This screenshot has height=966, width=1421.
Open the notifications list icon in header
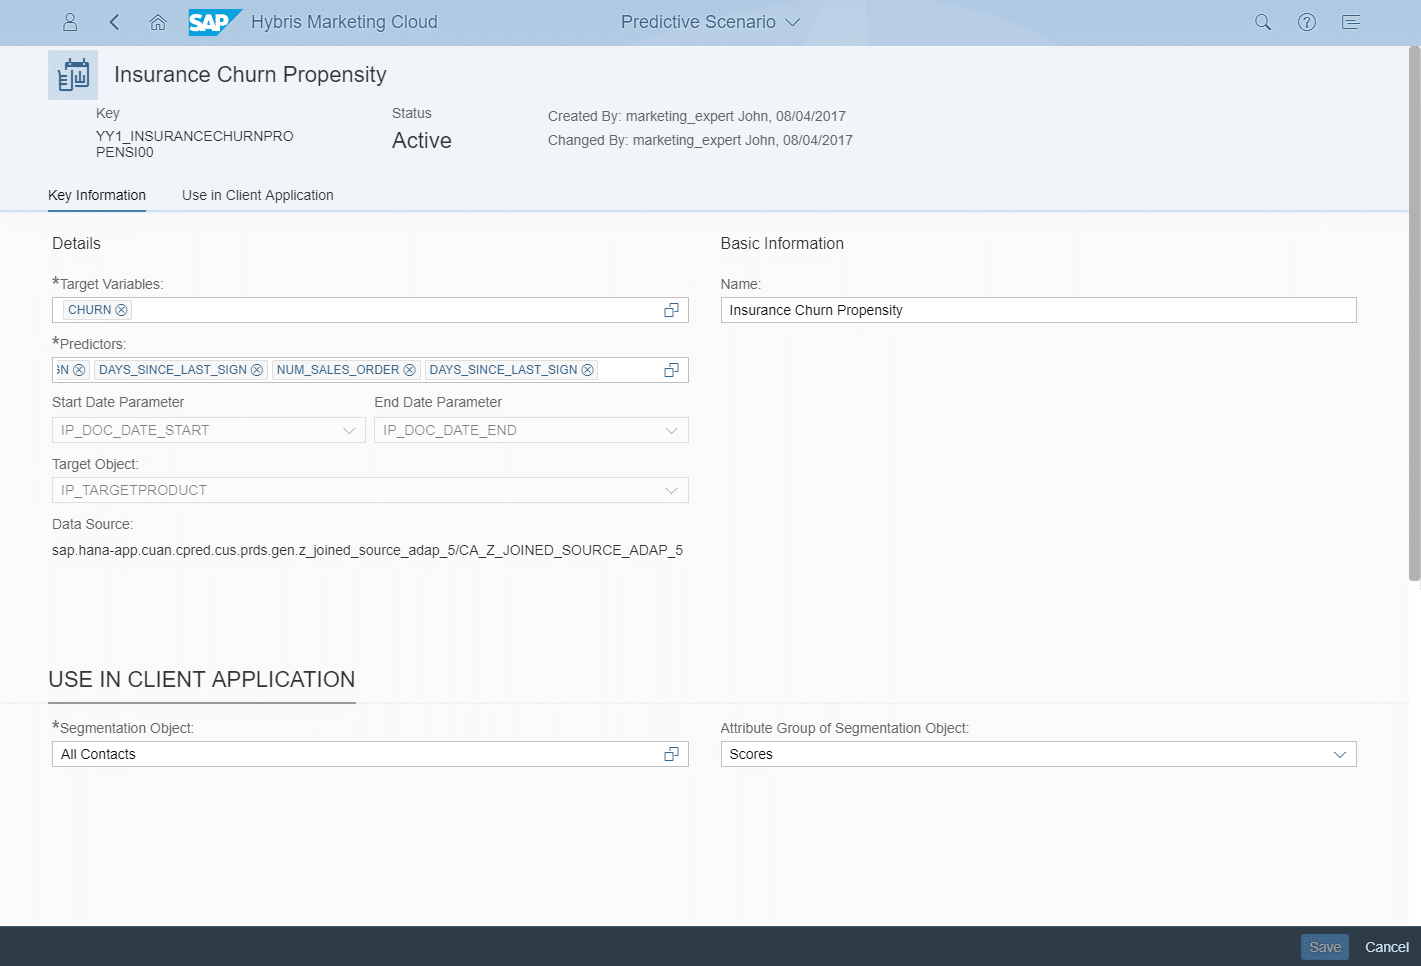[1351, 22]
